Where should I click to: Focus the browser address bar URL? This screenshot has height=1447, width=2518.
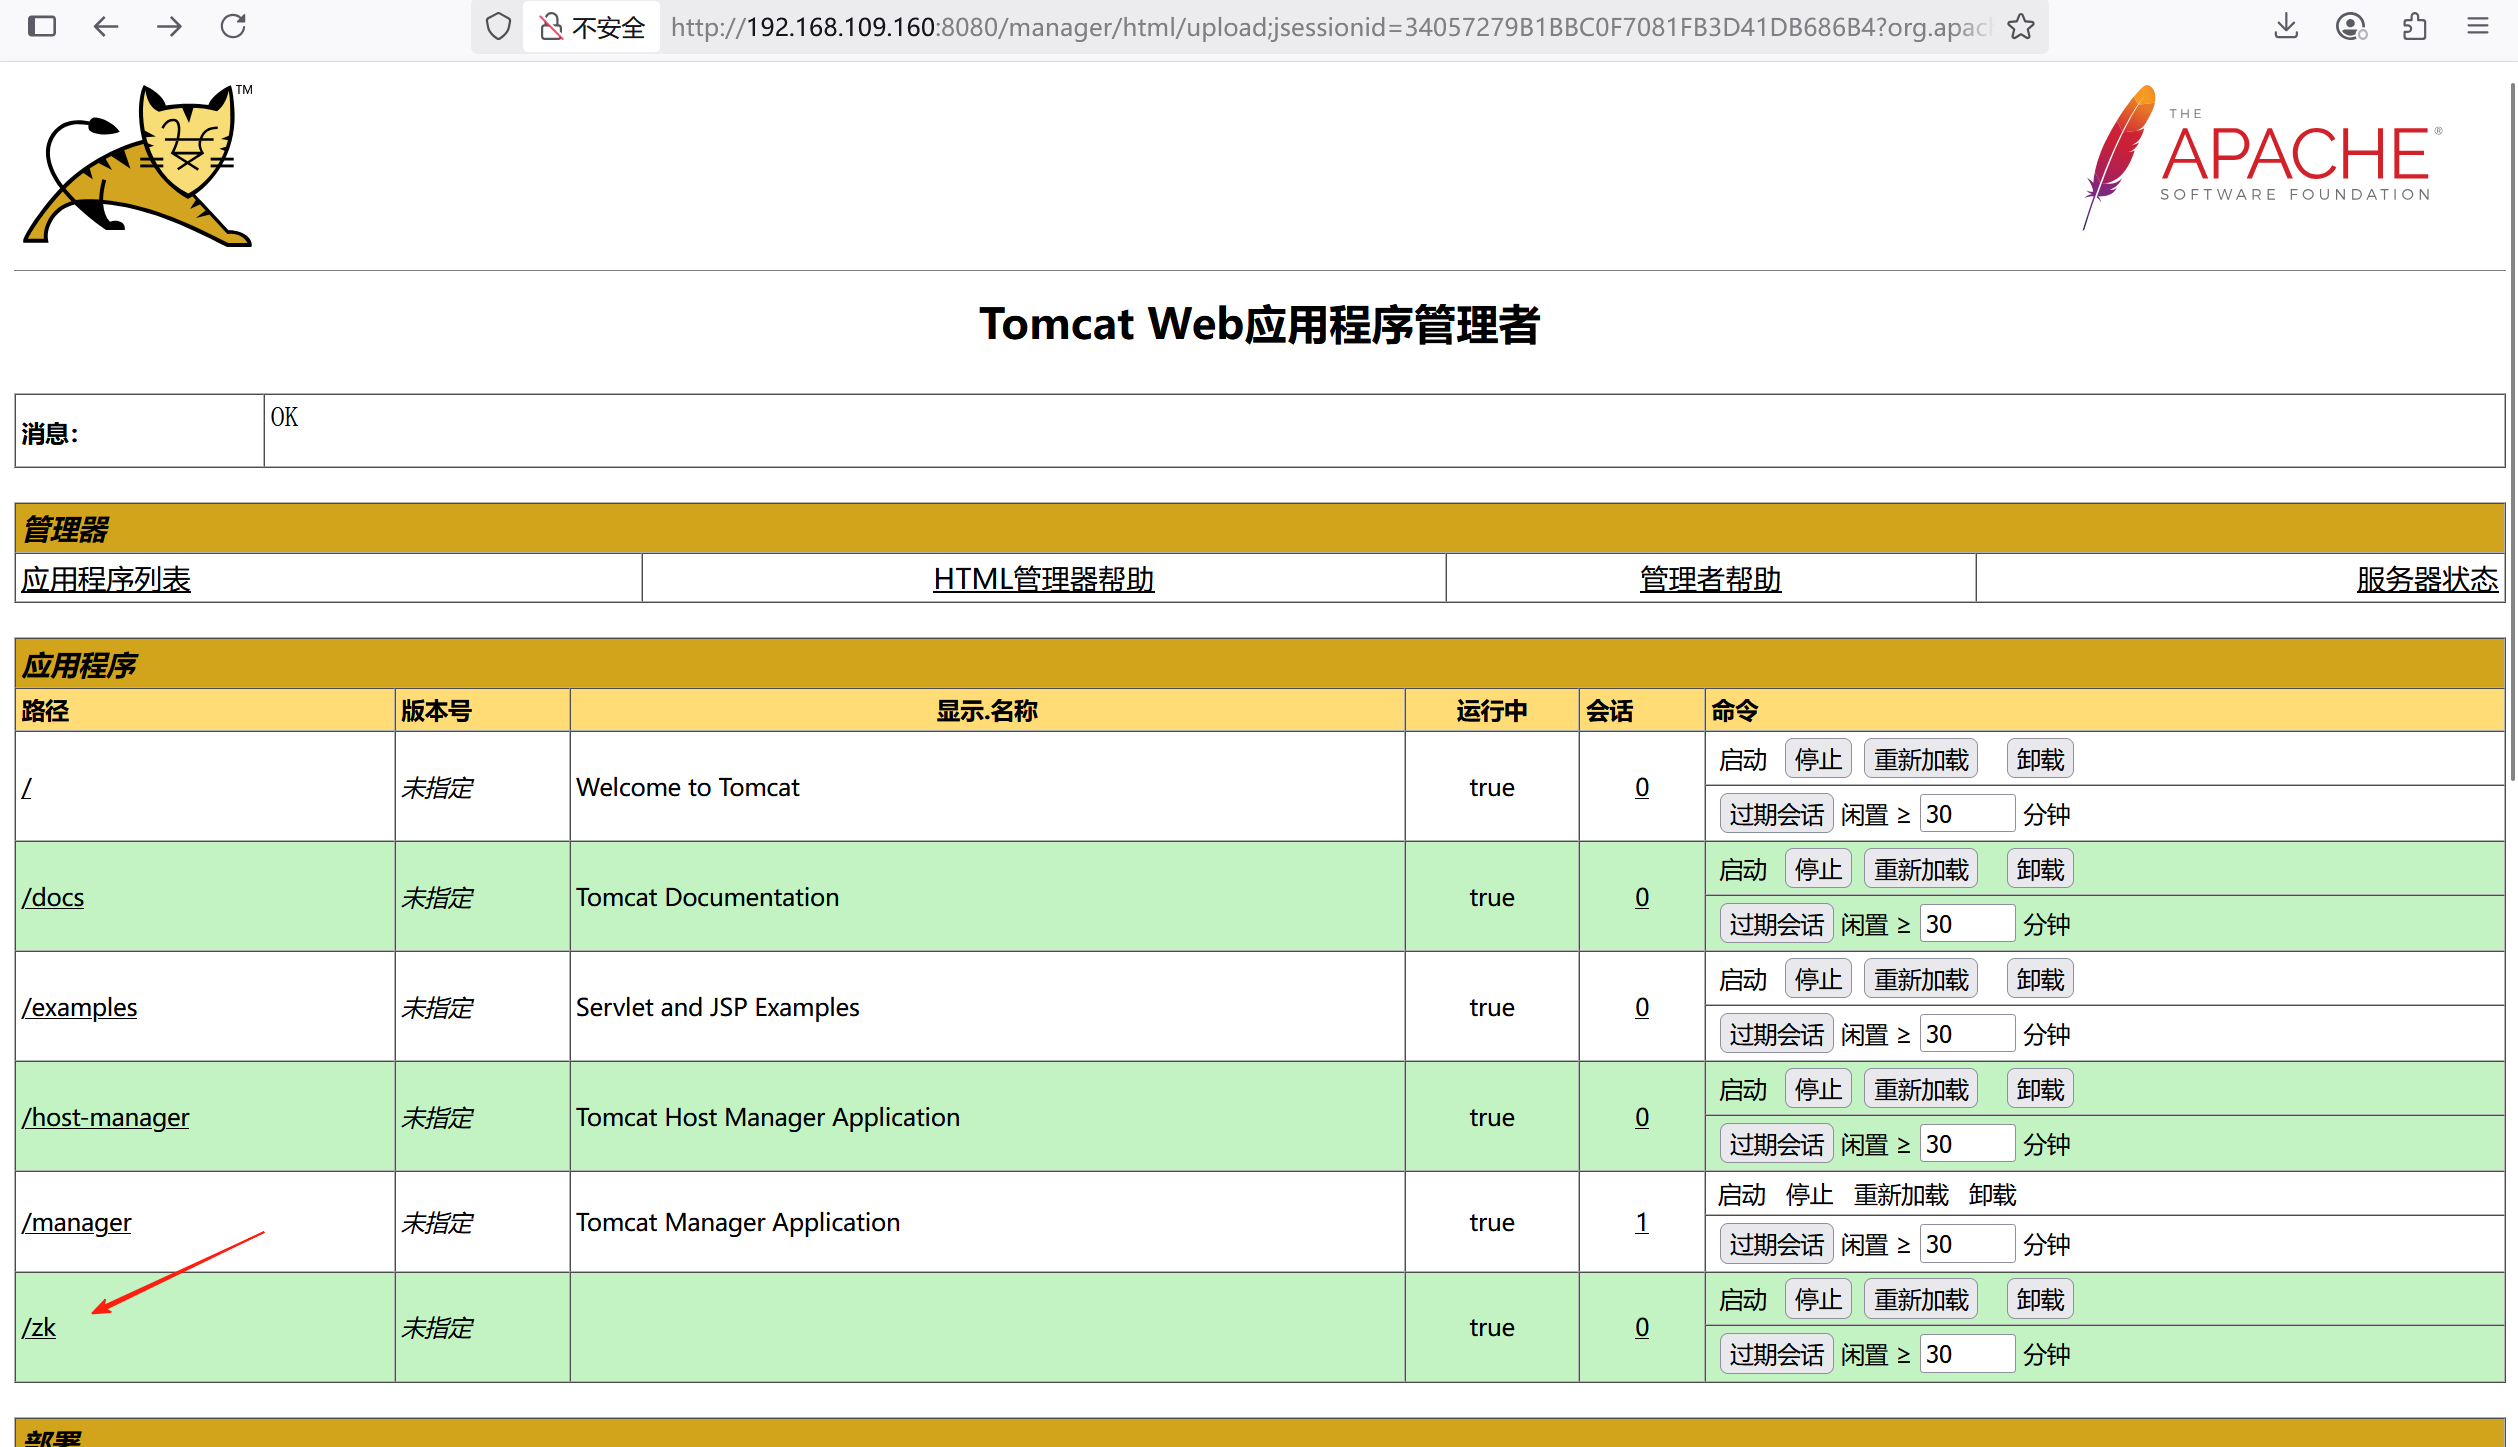[1330, 27]
